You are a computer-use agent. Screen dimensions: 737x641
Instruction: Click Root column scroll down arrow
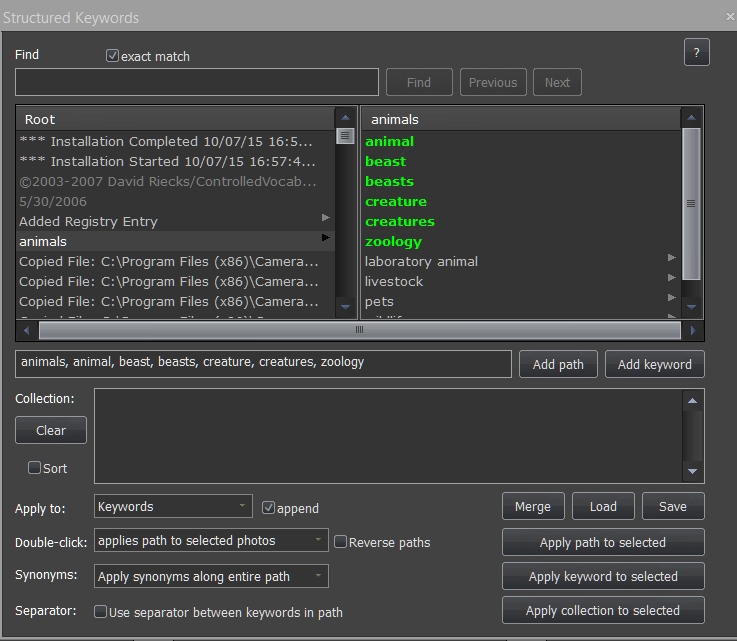coord(345,307)
